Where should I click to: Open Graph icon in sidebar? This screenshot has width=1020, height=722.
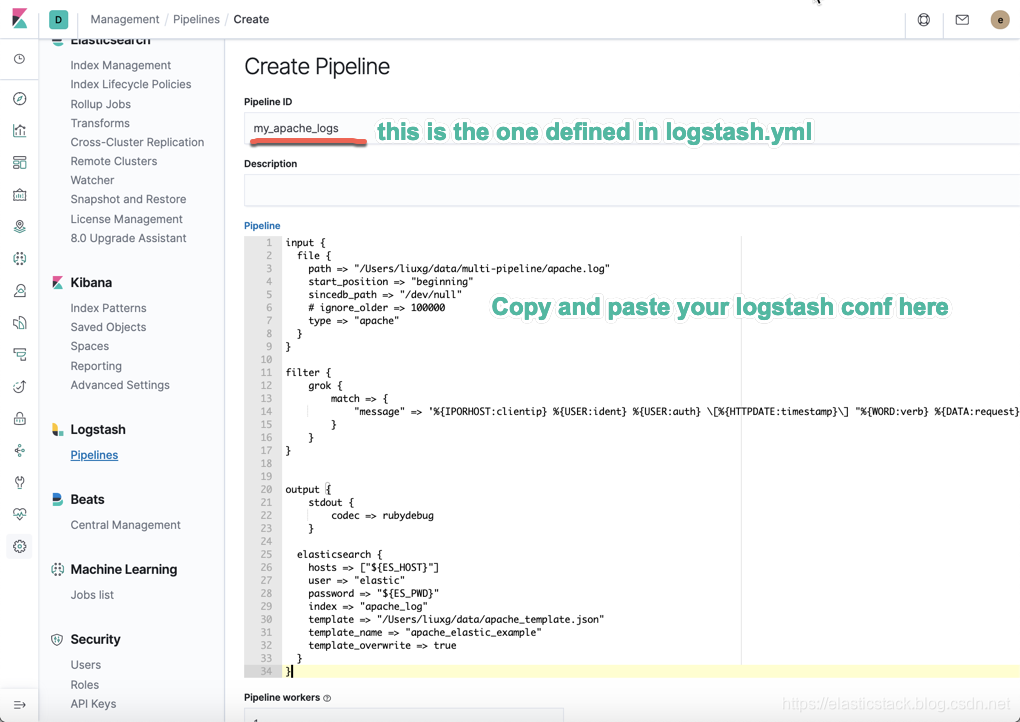coord(20,450)
